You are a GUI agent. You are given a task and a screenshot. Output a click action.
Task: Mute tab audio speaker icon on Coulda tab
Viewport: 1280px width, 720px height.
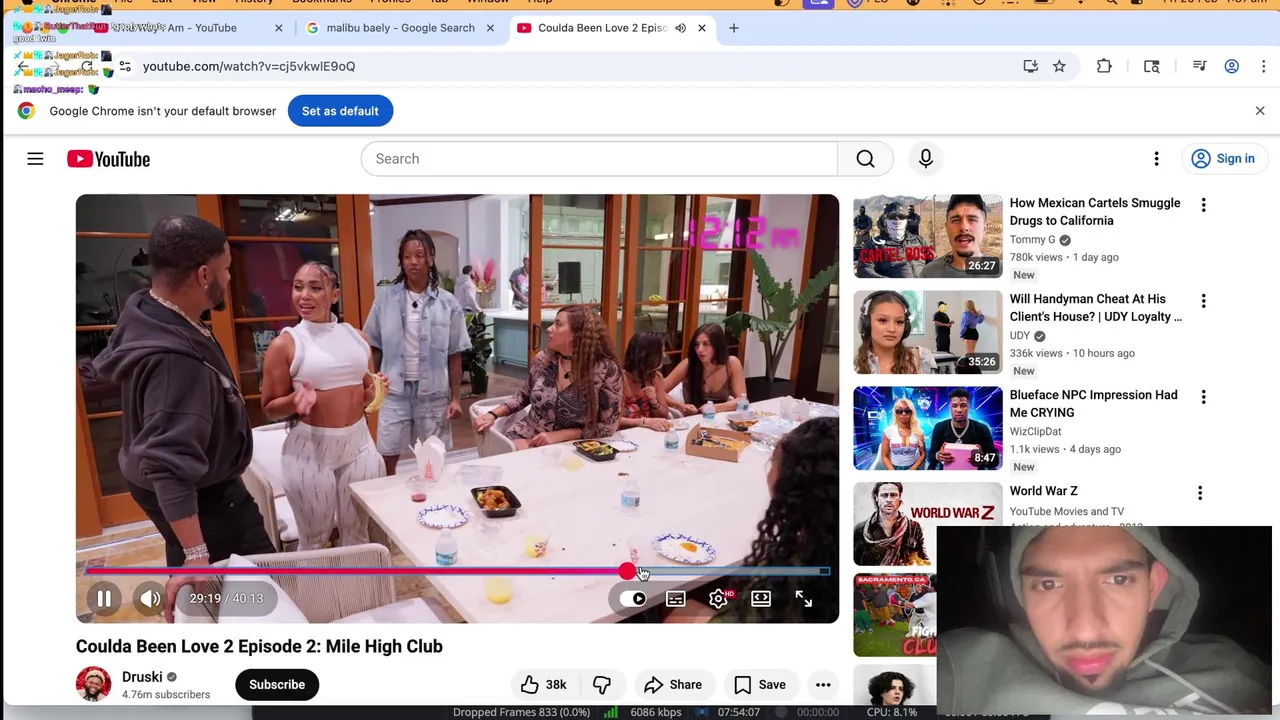coord(680,28)
